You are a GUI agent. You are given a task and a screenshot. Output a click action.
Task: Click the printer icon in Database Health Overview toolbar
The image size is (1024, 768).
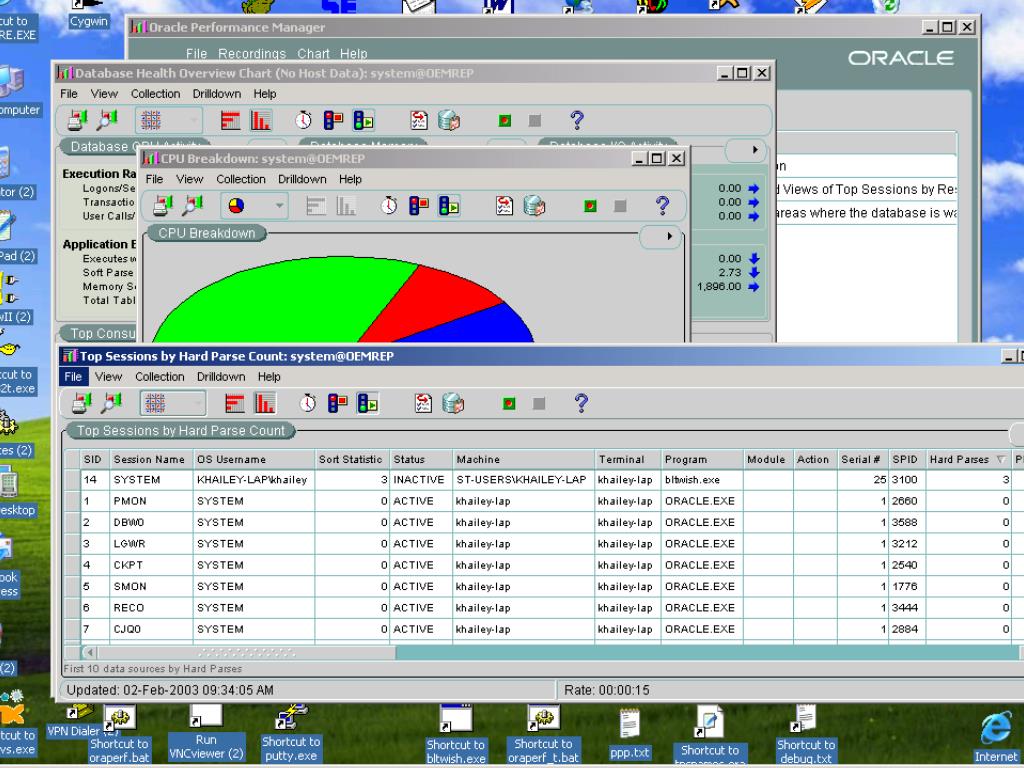point(77,120)
